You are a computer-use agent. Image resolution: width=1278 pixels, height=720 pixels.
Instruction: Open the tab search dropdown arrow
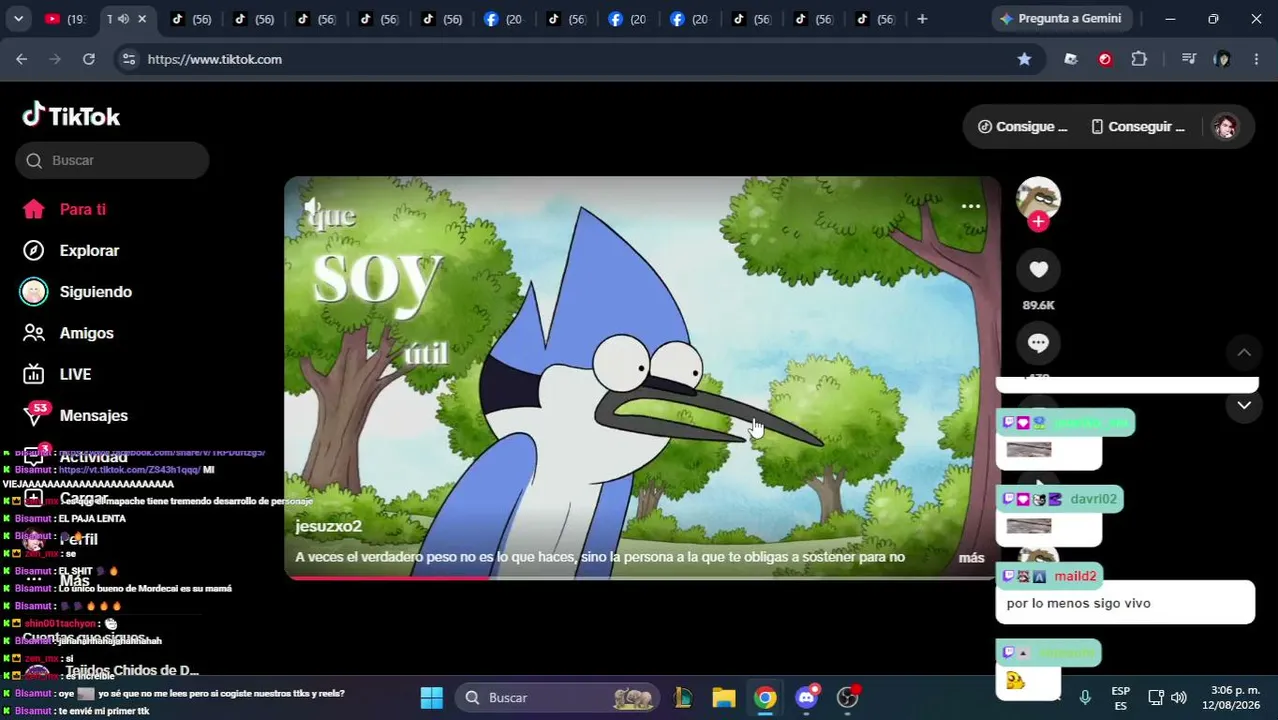[18, 19]
